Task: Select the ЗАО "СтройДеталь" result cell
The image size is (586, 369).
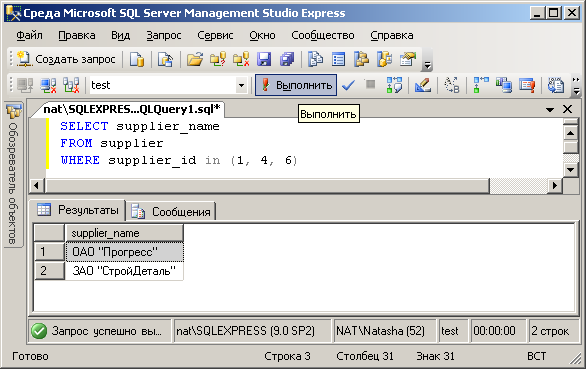Action: pos(124,270)
